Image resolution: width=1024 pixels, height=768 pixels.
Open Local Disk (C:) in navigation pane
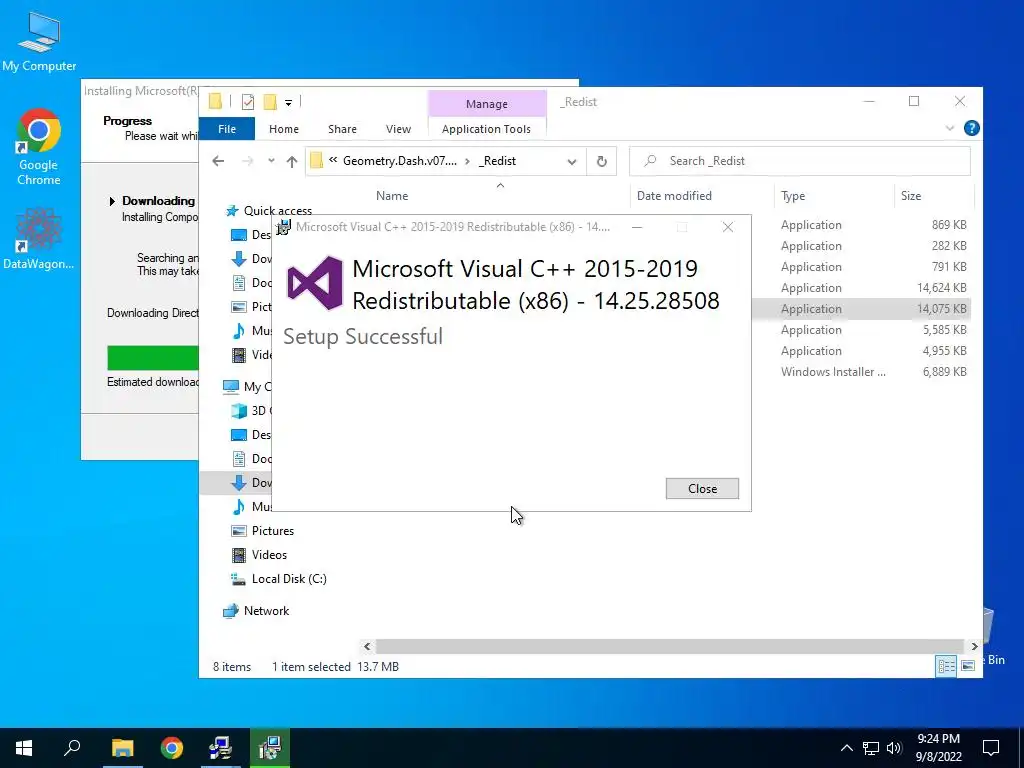[289, 579]
